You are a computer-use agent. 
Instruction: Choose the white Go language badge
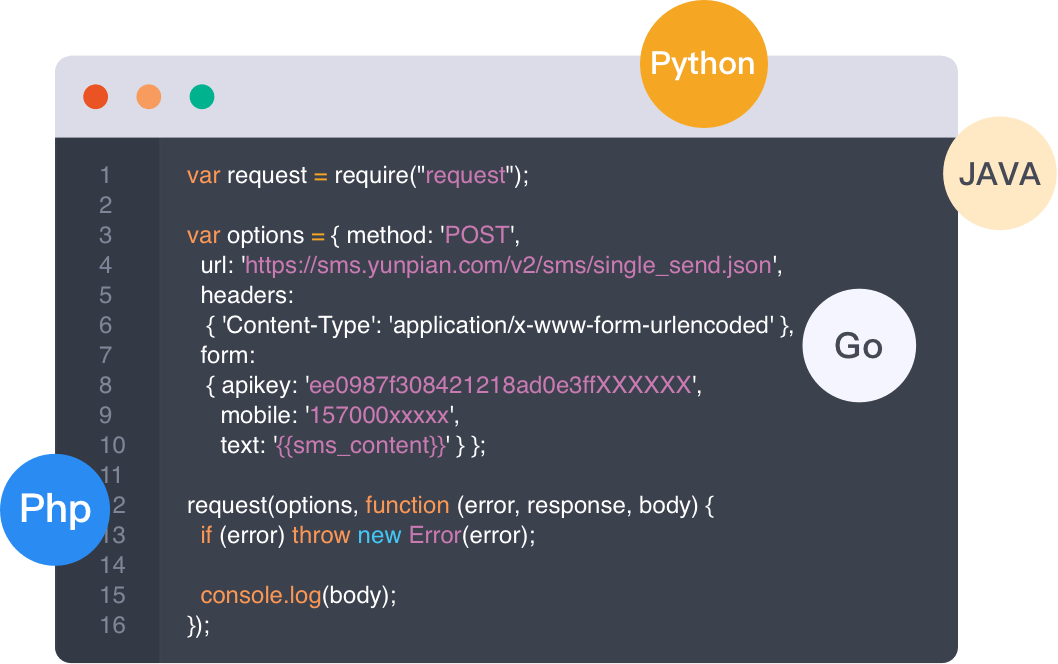pos(859,346)
